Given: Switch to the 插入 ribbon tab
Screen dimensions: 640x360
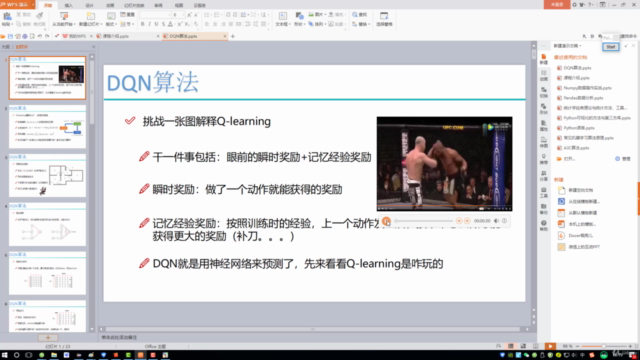Looking at the screenshot, I should tap(69, 5).
